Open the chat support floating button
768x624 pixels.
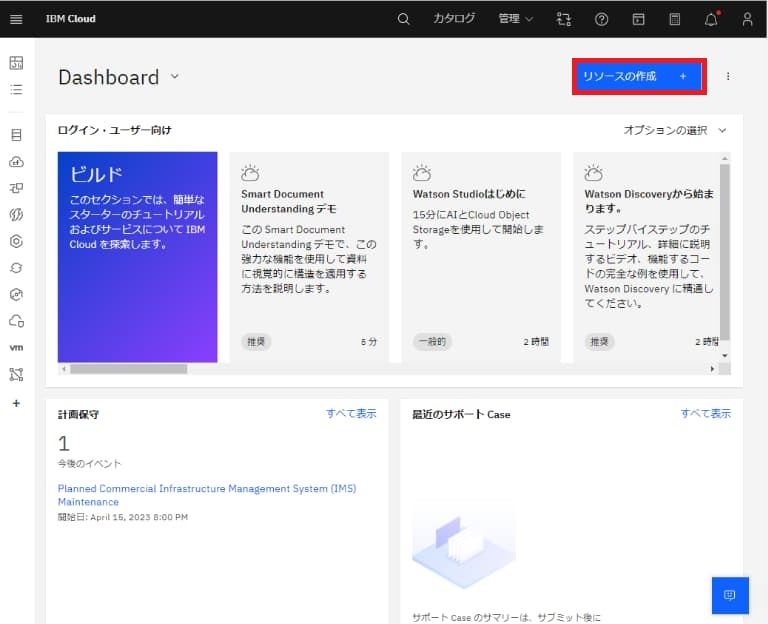(x=729, y=595)
